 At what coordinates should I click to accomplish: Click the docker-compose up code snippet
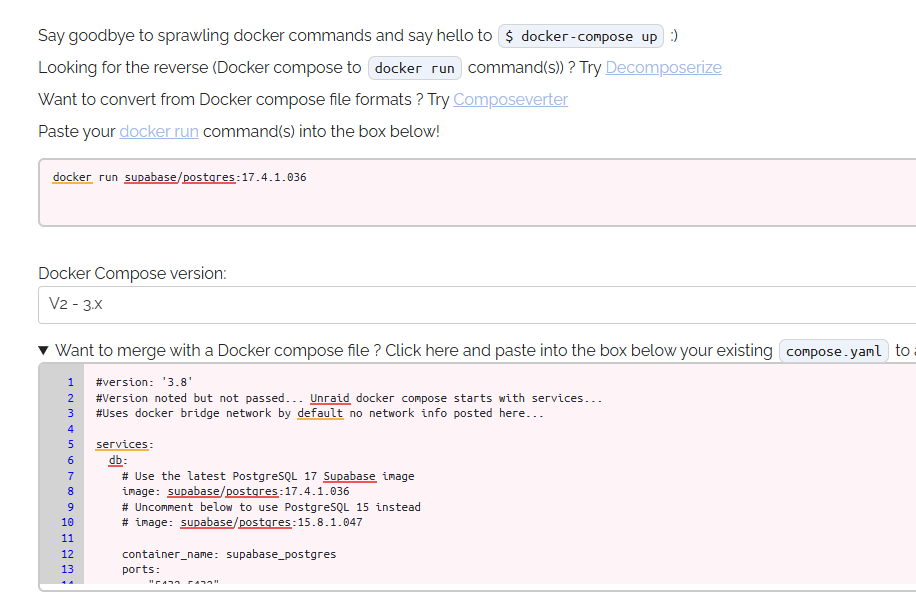tap(581, 36)
